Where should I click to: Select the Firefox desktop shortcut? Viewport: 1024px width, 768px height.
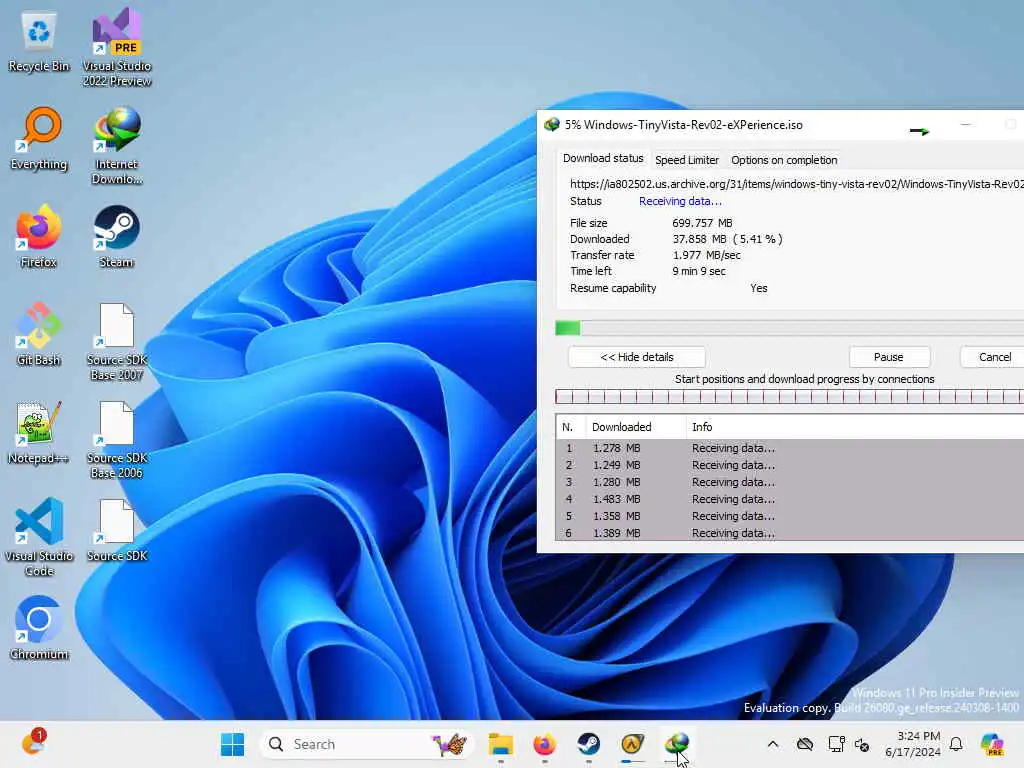pyautogui.click(x=39, y=237)
